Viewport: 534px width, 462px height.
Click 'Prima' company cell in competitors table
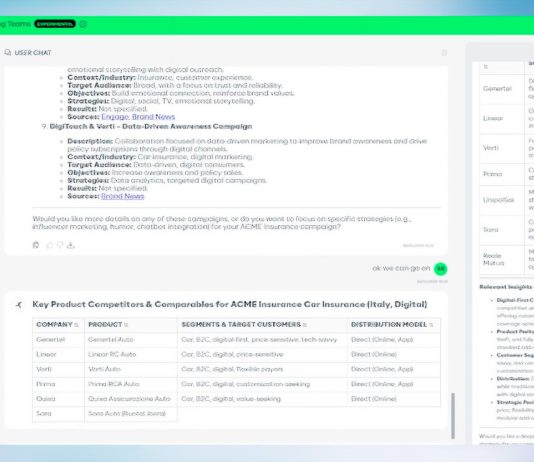(58, 384)
